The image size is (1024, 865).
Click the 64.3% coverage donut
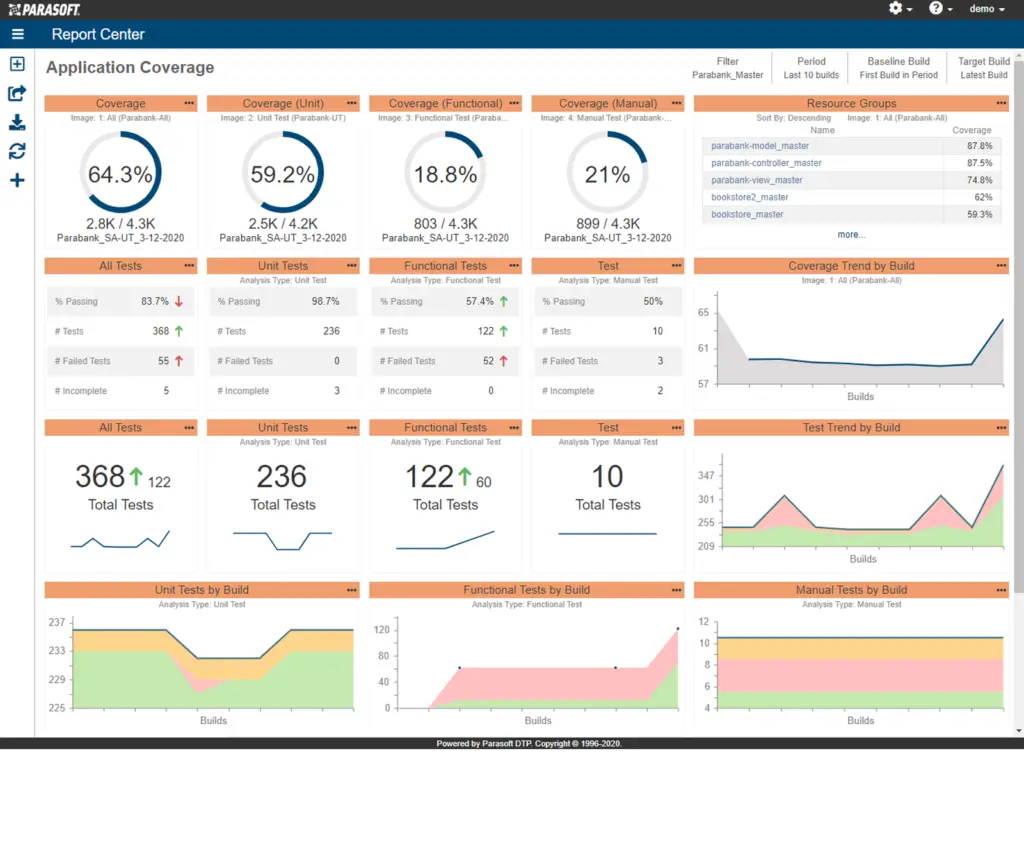pos(120,173)
